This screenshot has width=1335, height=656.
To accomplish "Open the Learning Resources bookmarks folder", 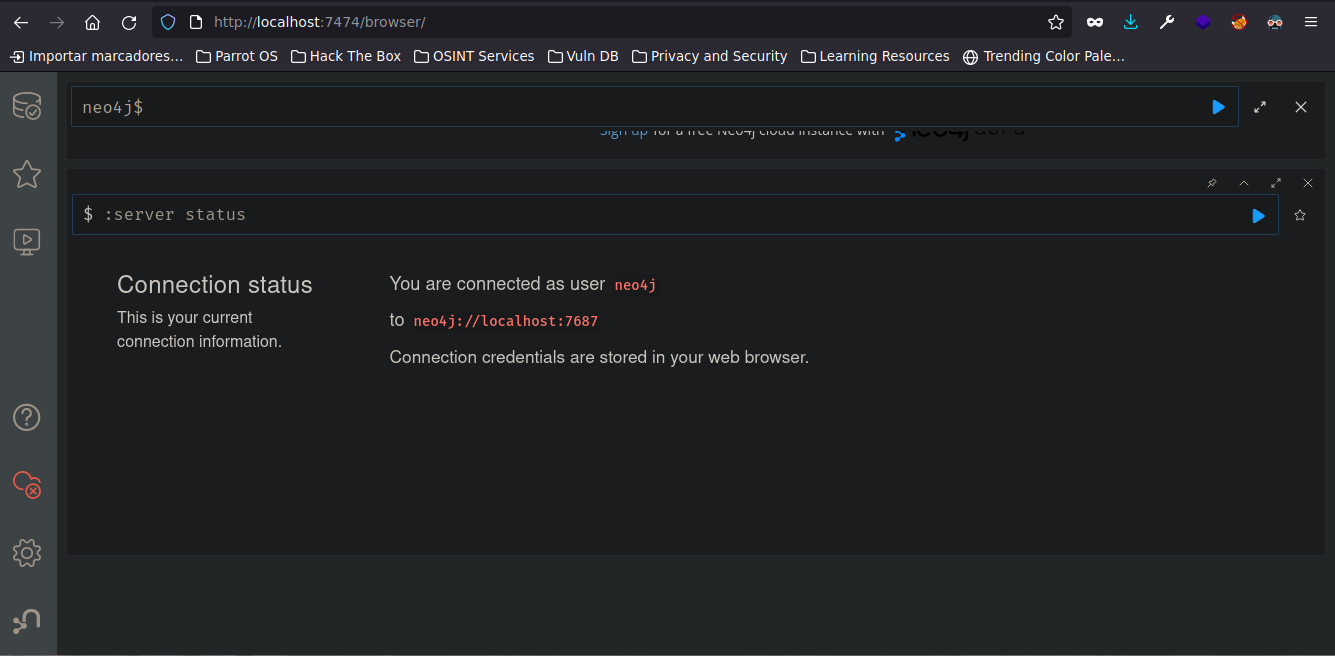I will (875, 56).
